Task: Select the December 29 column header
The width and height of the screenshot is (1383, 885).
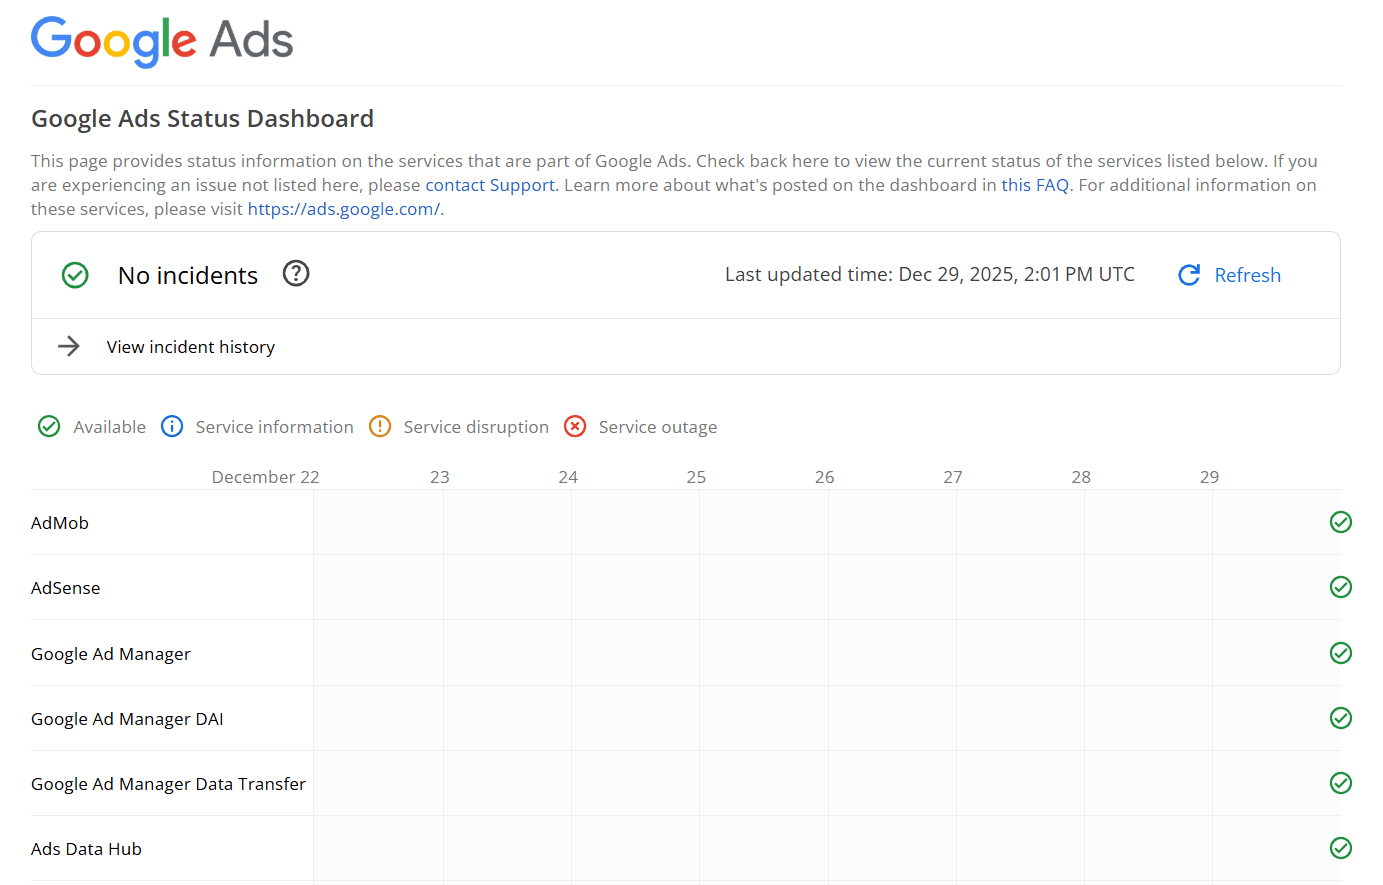Action: click(1209, 476)
